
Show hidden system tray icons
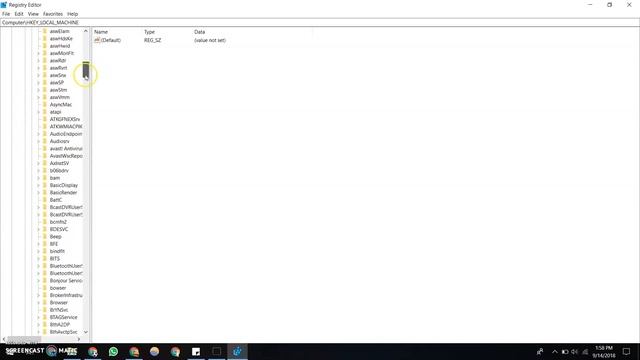point(554,352)
